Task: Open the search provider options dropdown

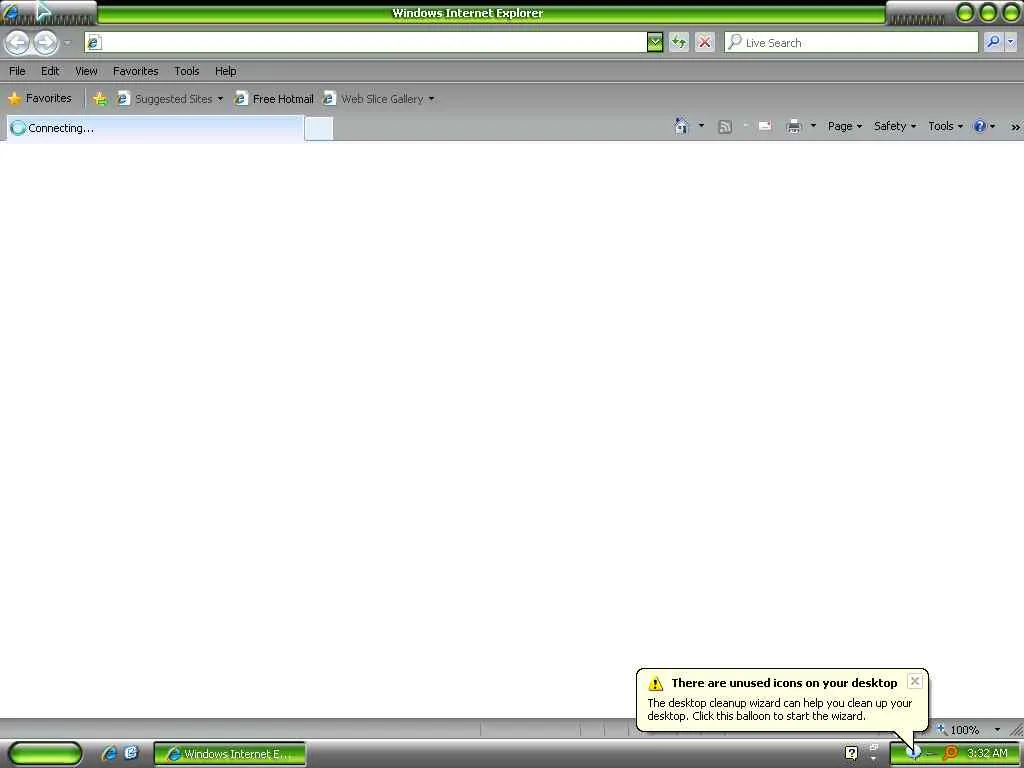Action: pyautogui.click(x=1011, y=42)
